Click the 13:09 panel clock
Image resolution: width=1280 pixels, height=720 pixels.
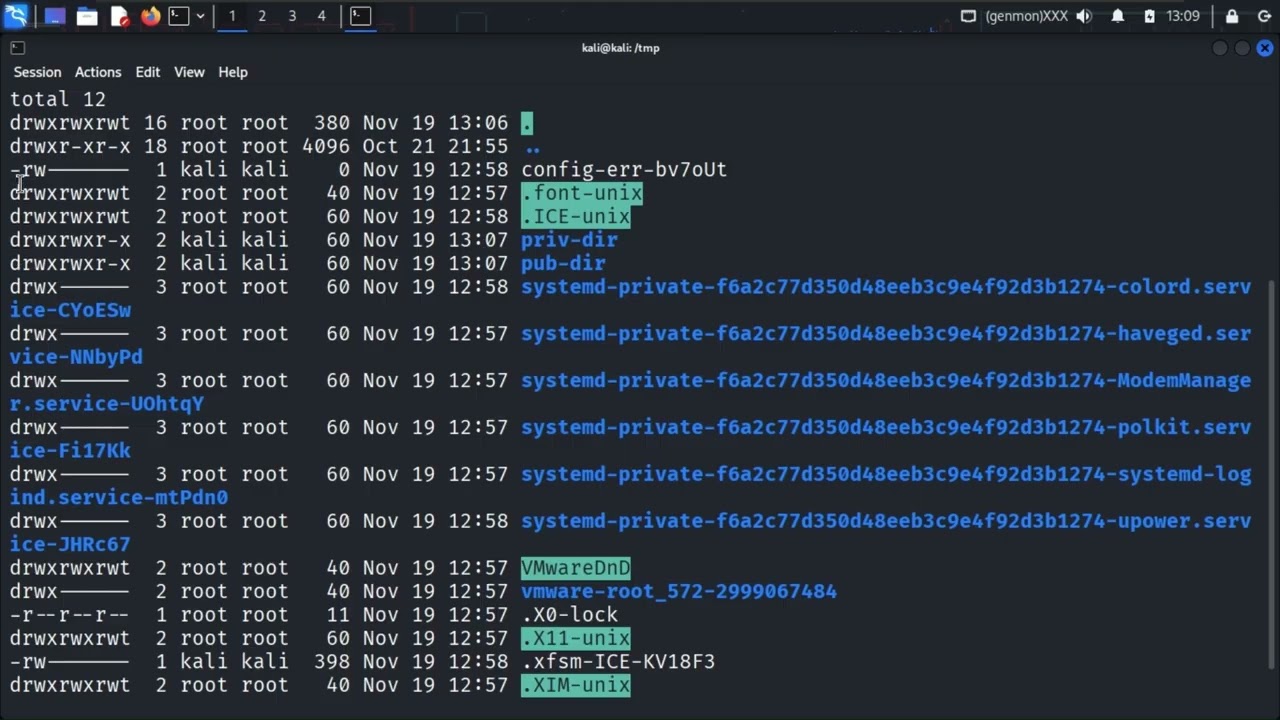click(1183, 16)
